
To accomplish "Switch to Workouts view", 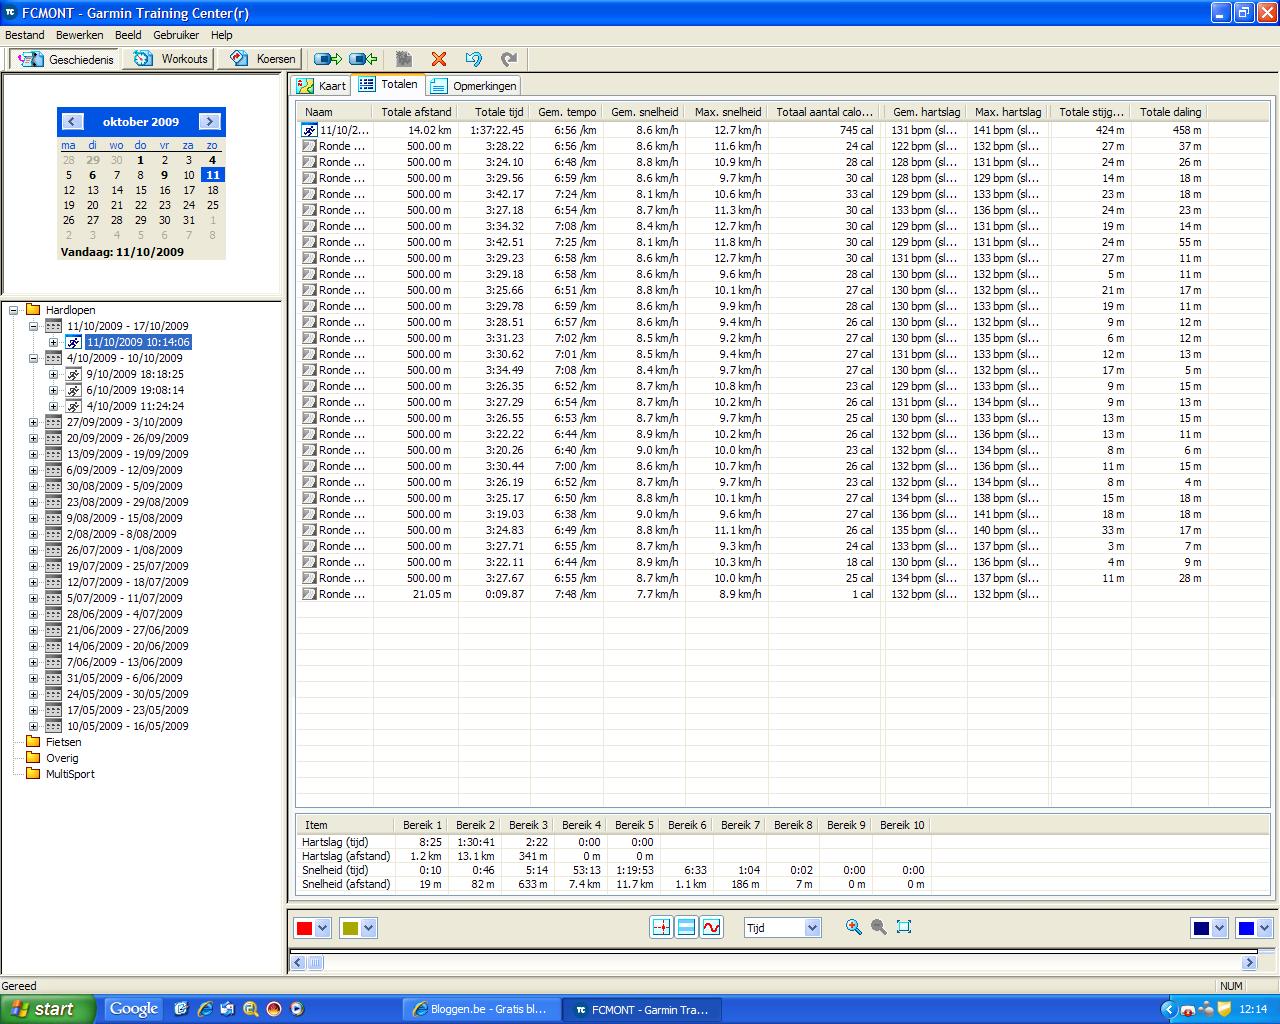I will tap(171, 59).
